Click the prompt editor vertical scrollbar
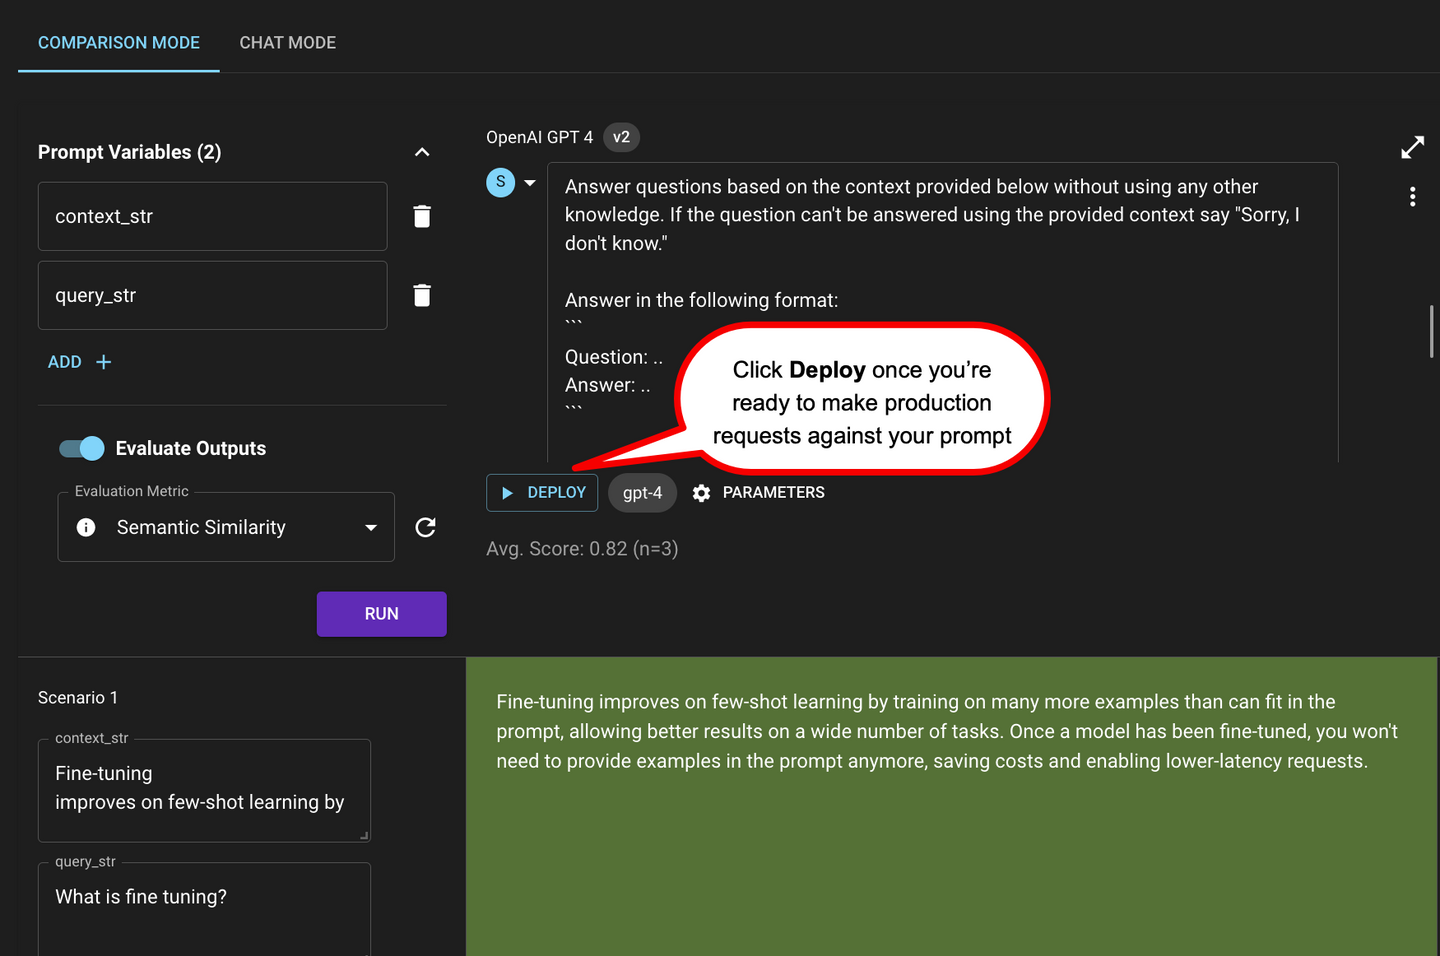This screenshot has width=1440, height=956. (x=1431, y=331)
